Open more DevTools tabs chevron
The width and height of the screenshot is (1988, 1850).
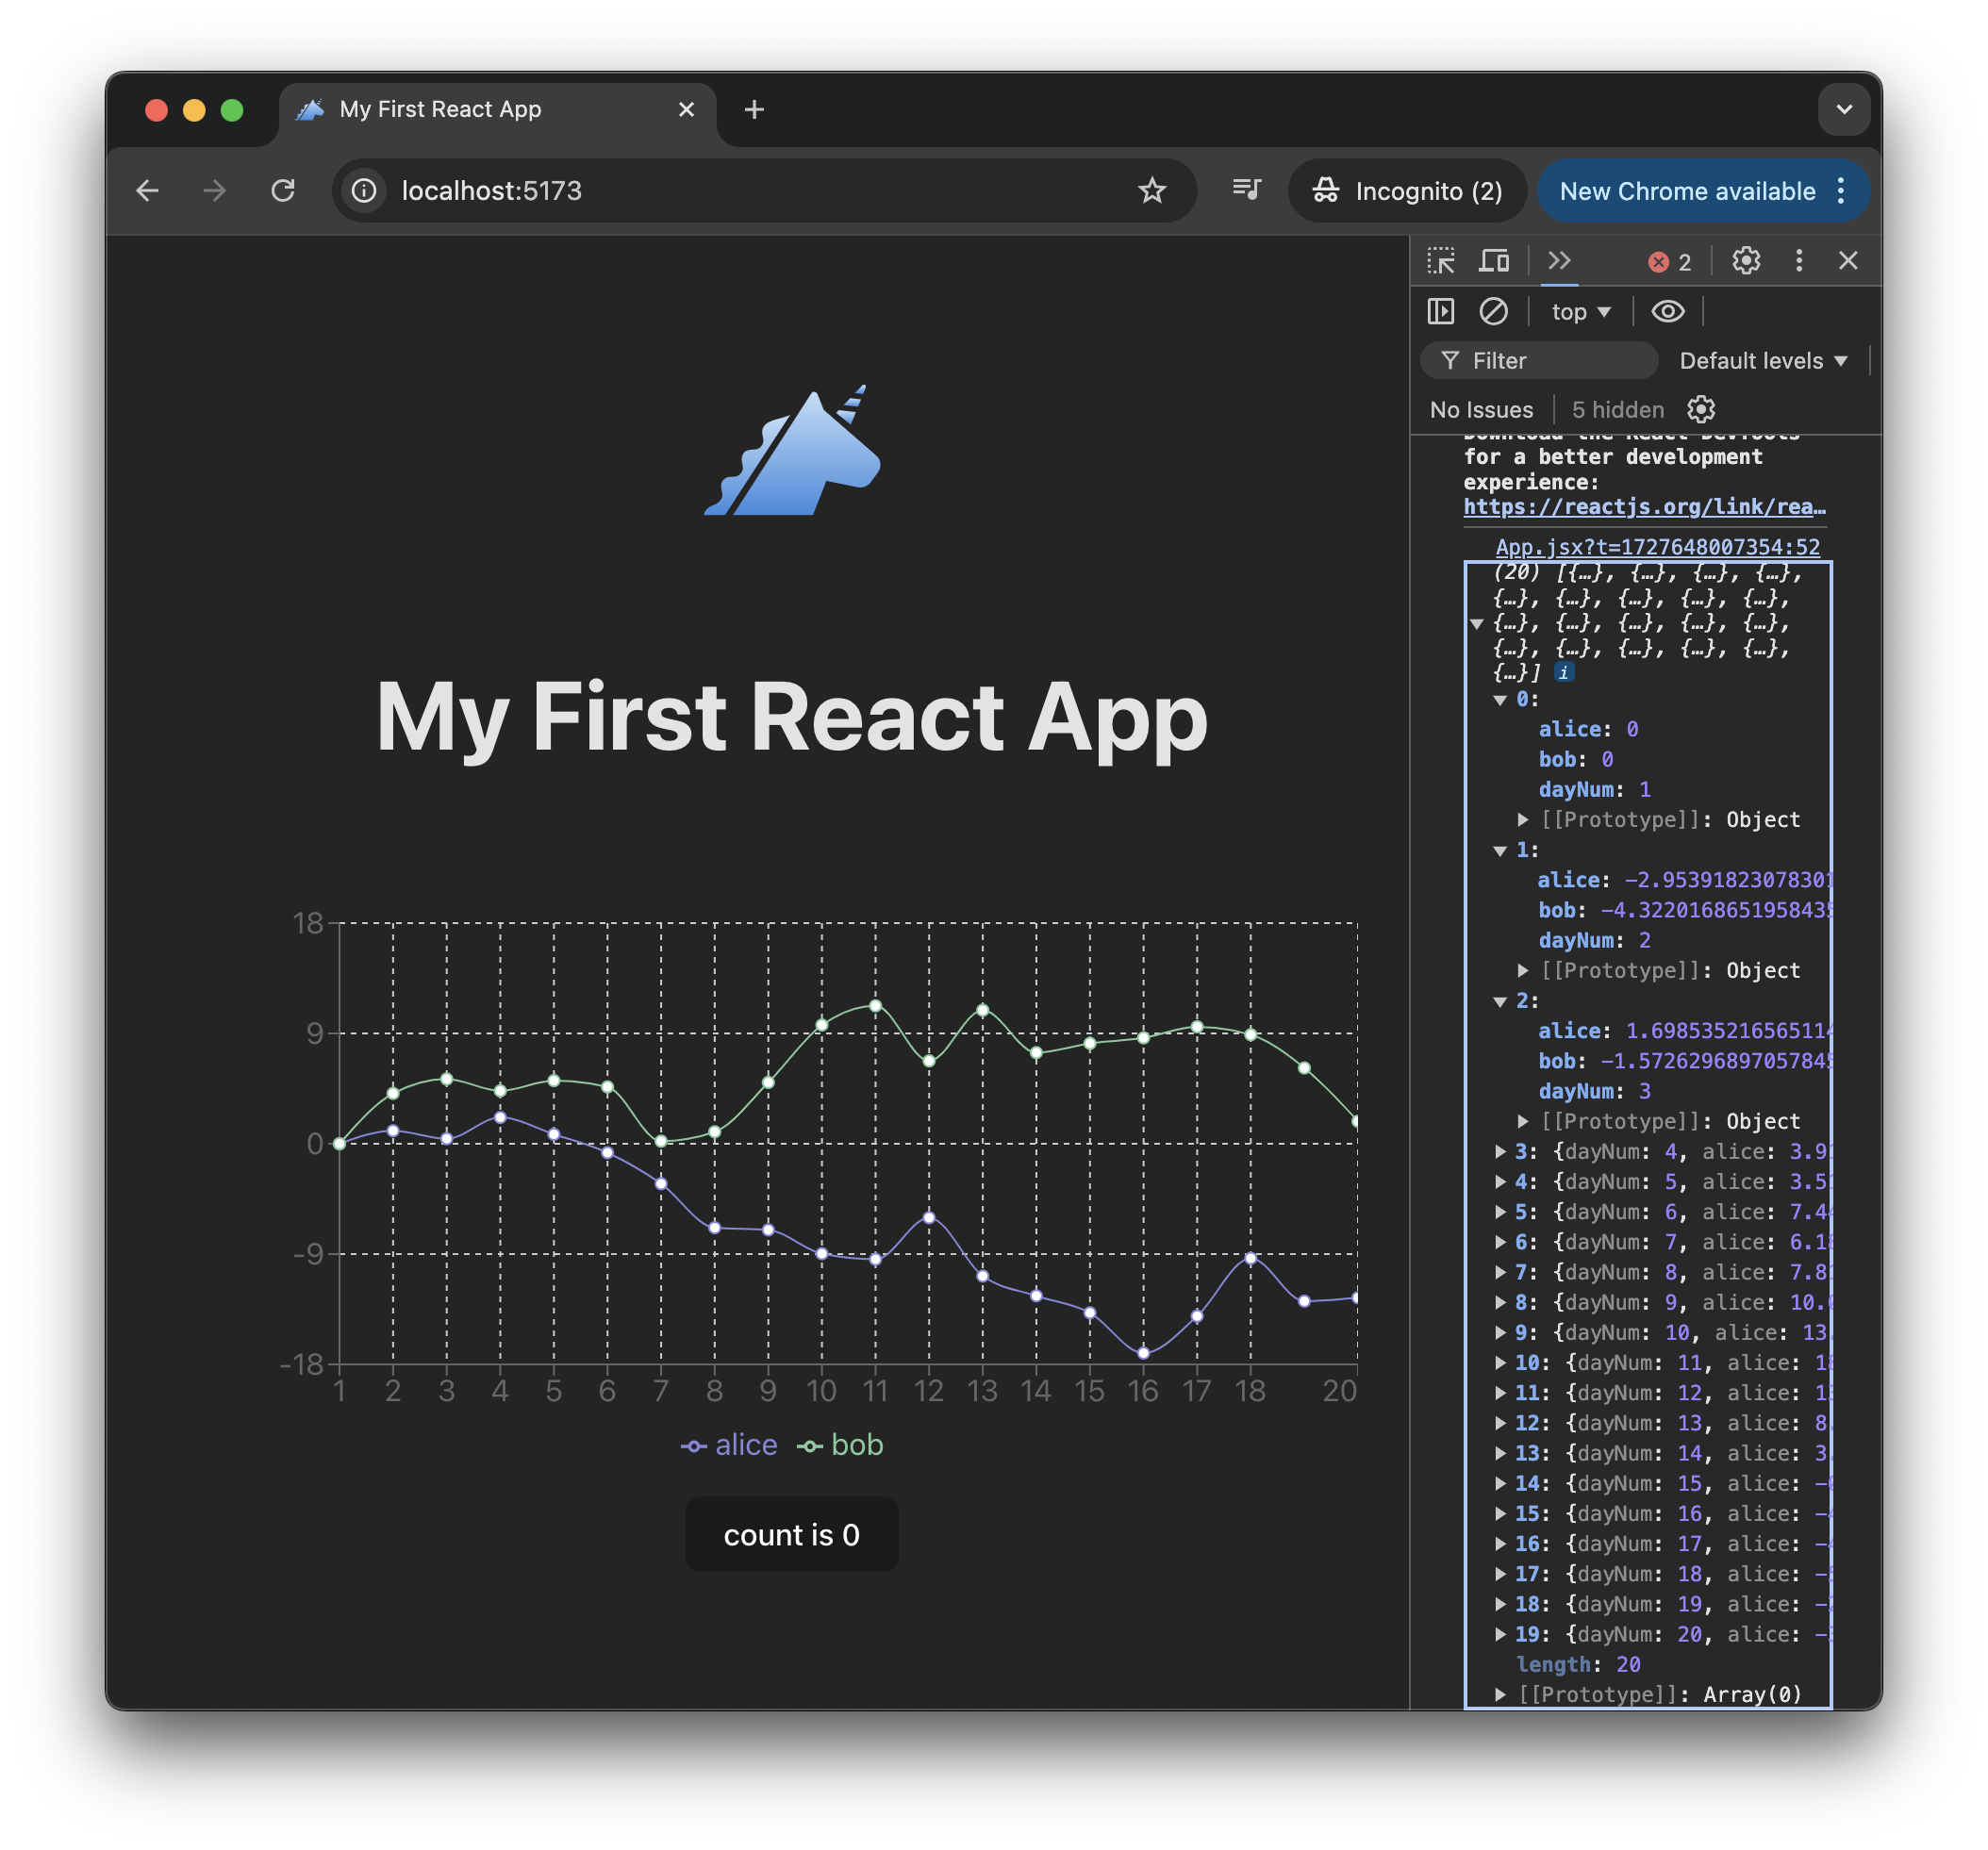[1559, 261]
